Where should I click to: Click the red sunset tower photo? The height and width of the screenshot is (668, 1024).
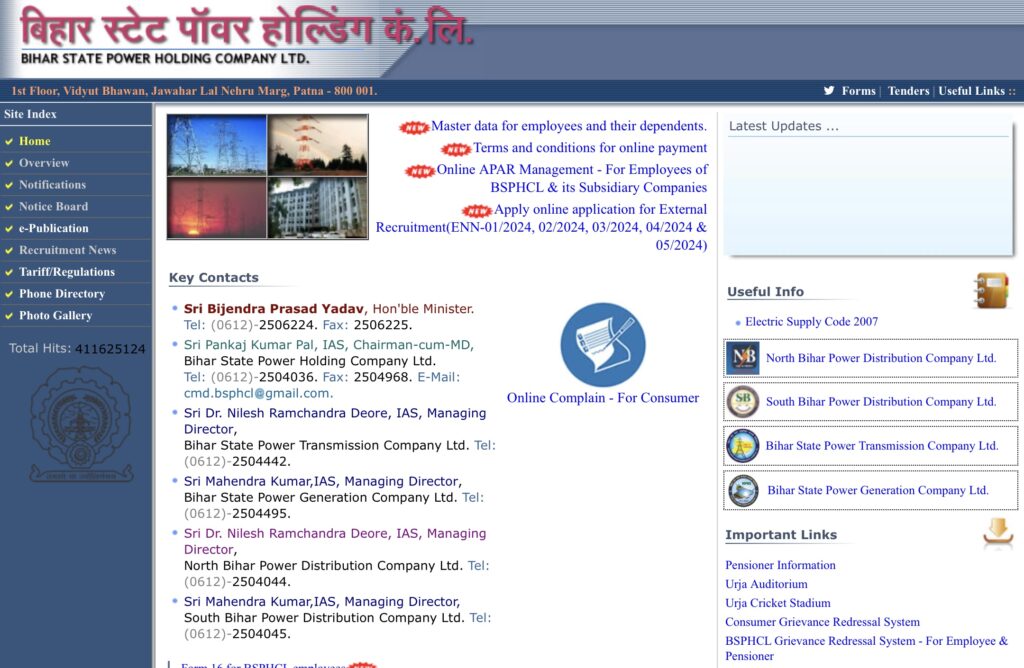[x=217, y=208]
